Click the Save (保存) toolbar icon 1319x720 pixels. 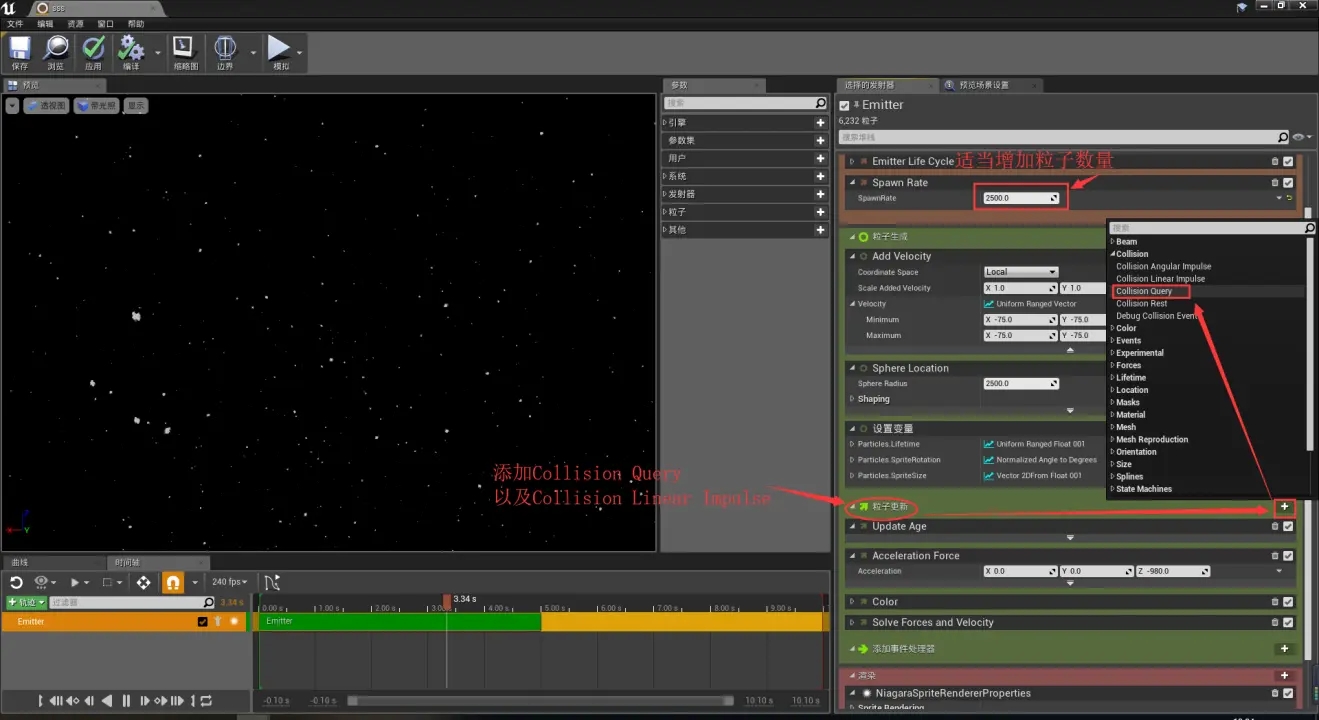[x=19, y=48]
